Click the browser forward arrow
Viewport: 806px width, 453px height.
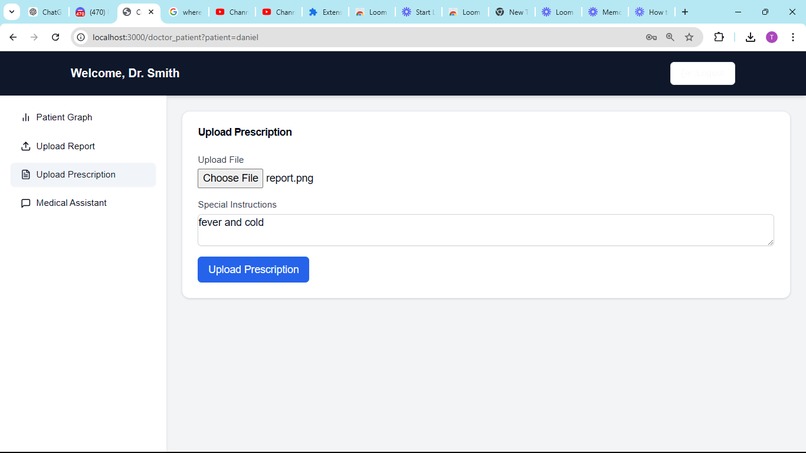tap(34, 37)
